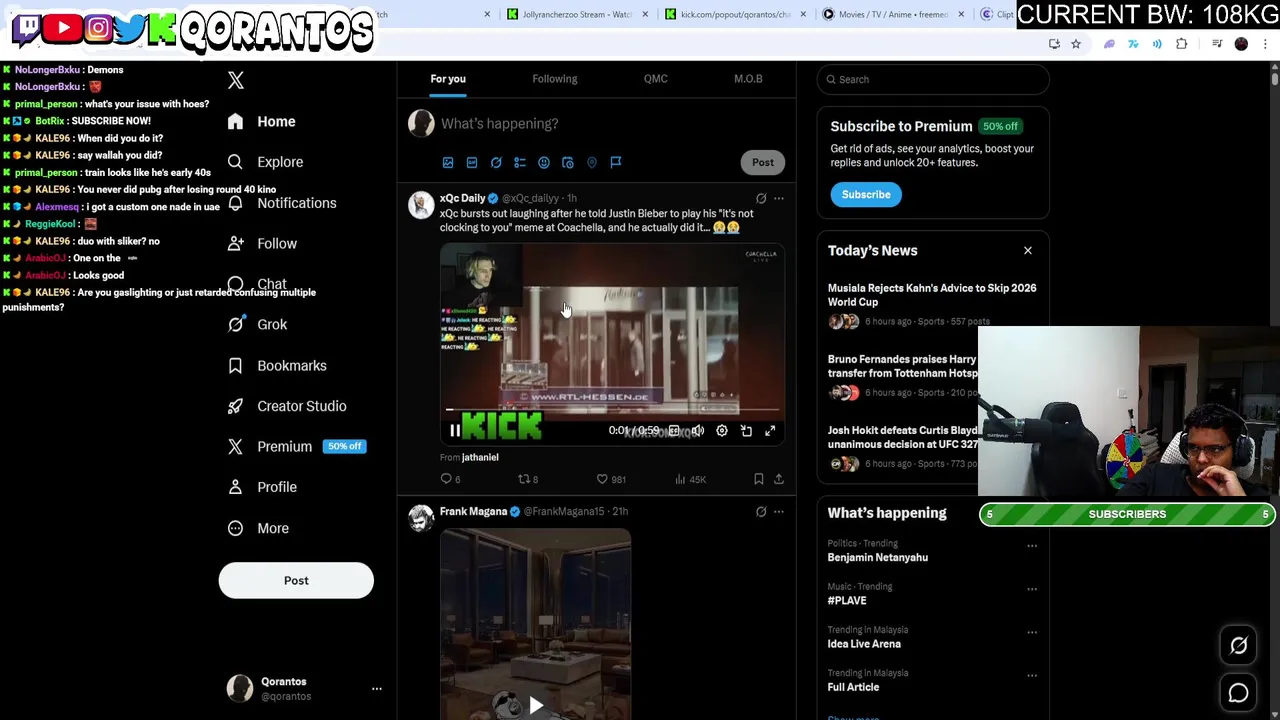The width and height of the screenshot is (1280, 720).
Task: Enhance the post with composer Grok icon
Action: (496, 162)
